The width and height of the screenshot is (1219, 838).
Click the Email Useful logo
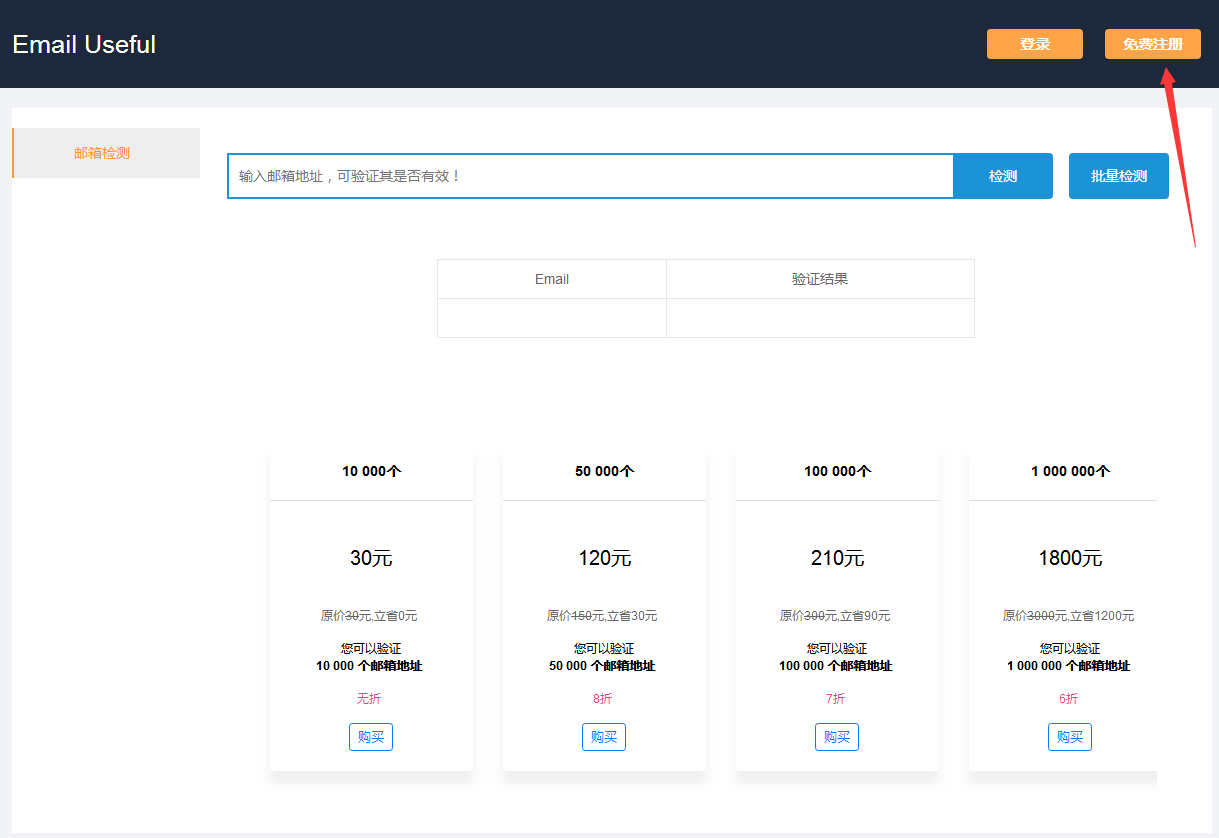point(83,44)
